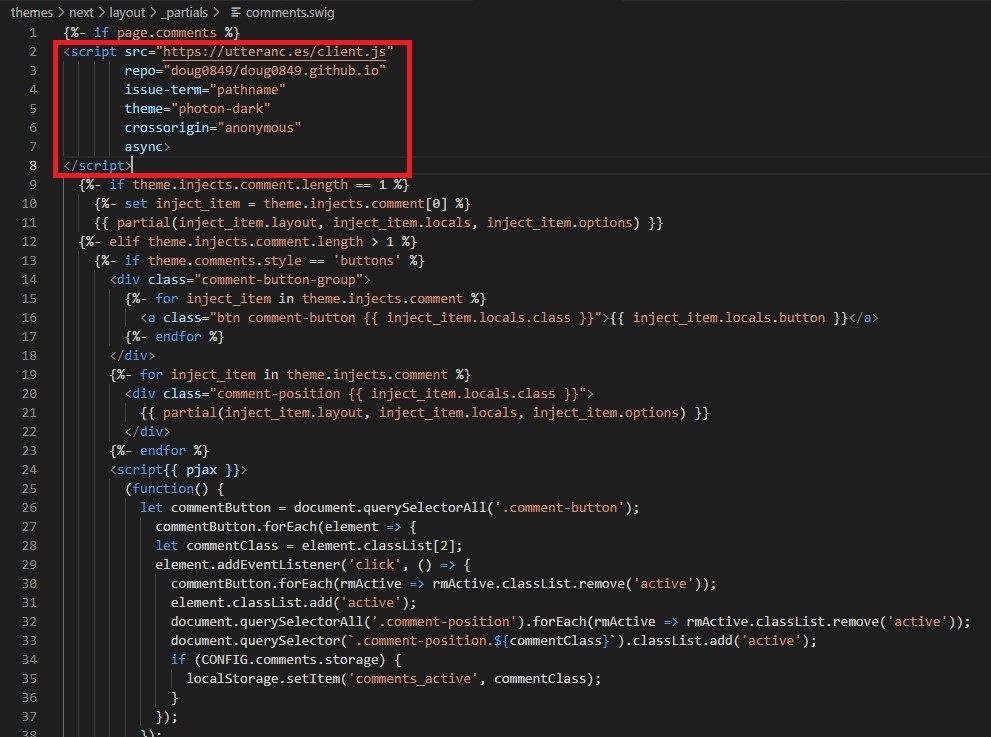
Task: Place cursor on the closing </script> tag
Action: 97,165
